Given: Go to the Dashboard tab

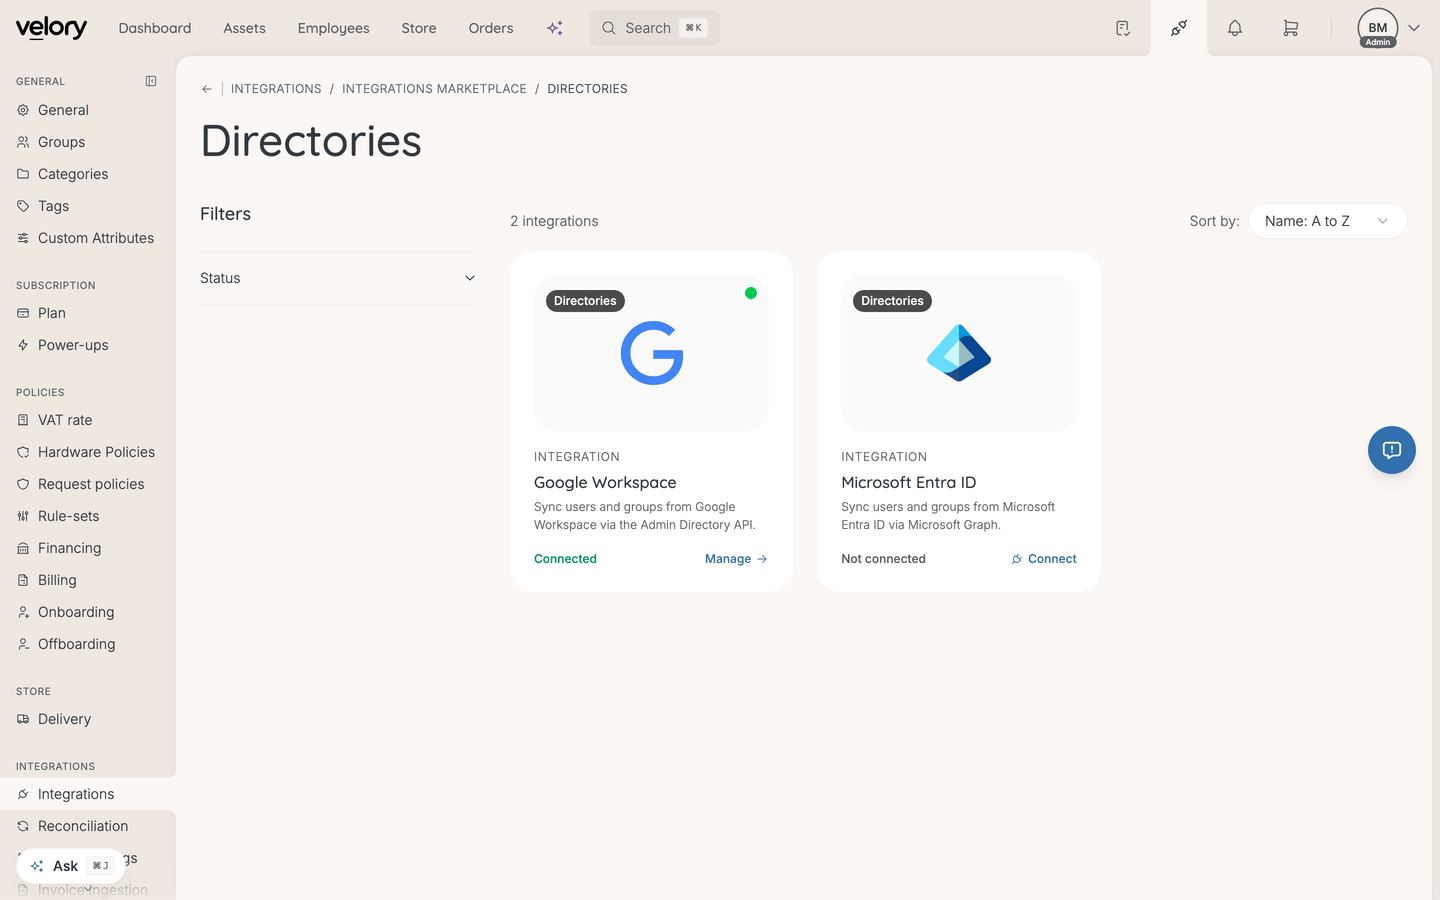Looking at the screenshot, I should (155, 28).
